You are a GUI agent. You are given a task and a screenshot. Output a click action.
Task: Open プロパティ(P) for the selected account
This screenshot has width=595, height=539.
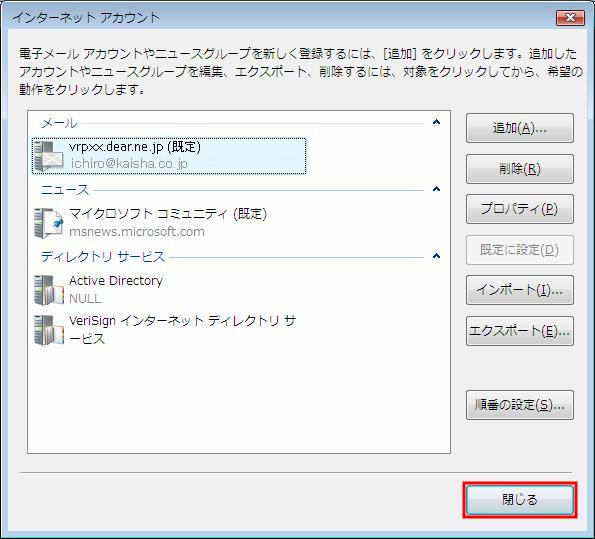519,209
